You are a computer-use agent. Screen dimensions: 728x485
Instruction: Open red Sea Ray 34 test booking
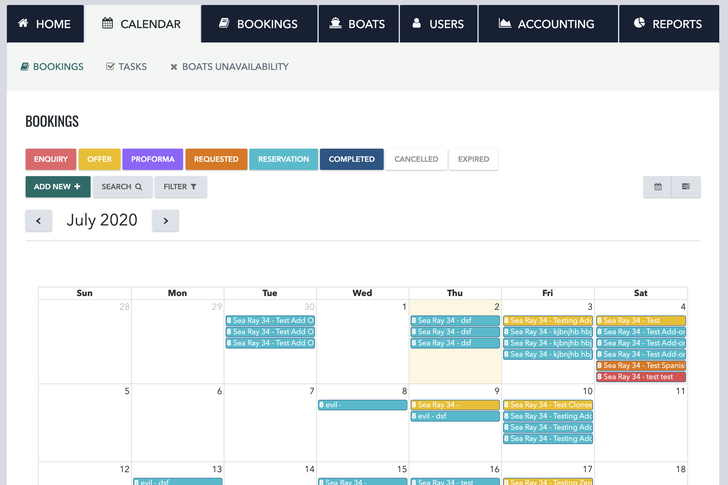(x=640, y=377)
